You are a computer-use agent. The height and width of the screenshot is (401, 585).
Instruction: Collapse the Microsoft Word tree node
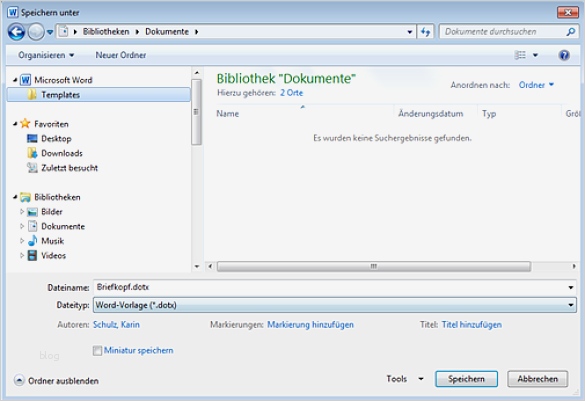point(15,80)
